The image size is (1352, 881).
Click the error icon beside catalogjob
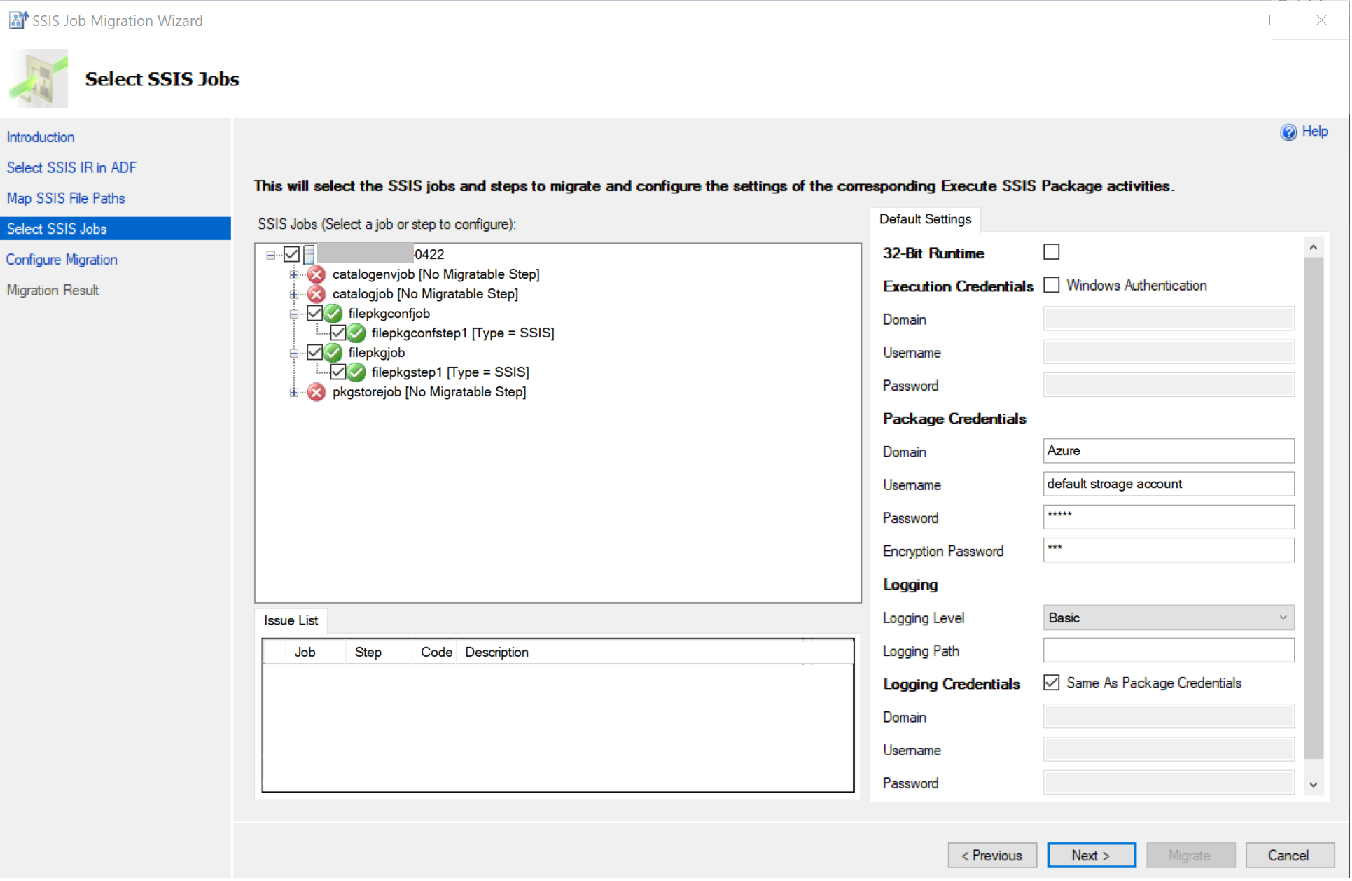pyautogui.click(x=317, y=293)
